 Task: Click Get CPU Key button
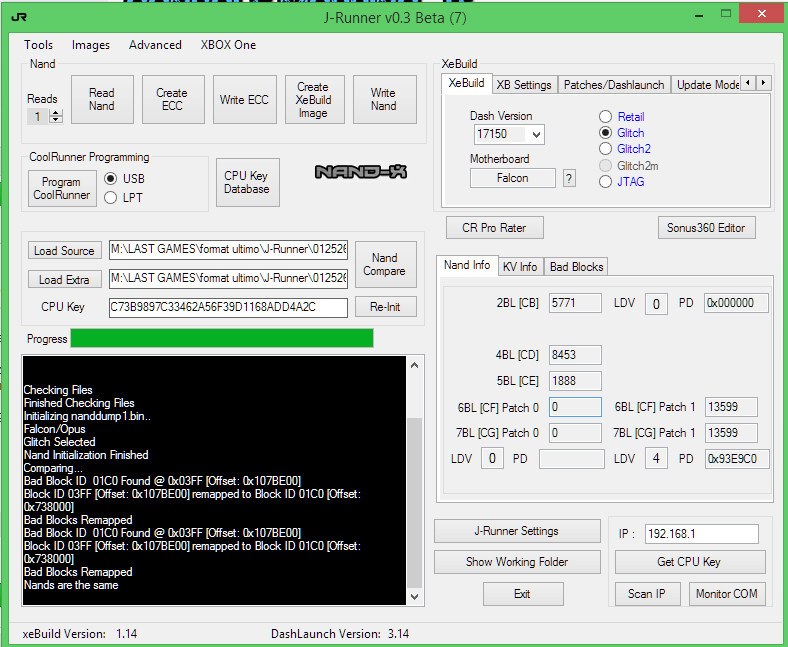point(690,562)
